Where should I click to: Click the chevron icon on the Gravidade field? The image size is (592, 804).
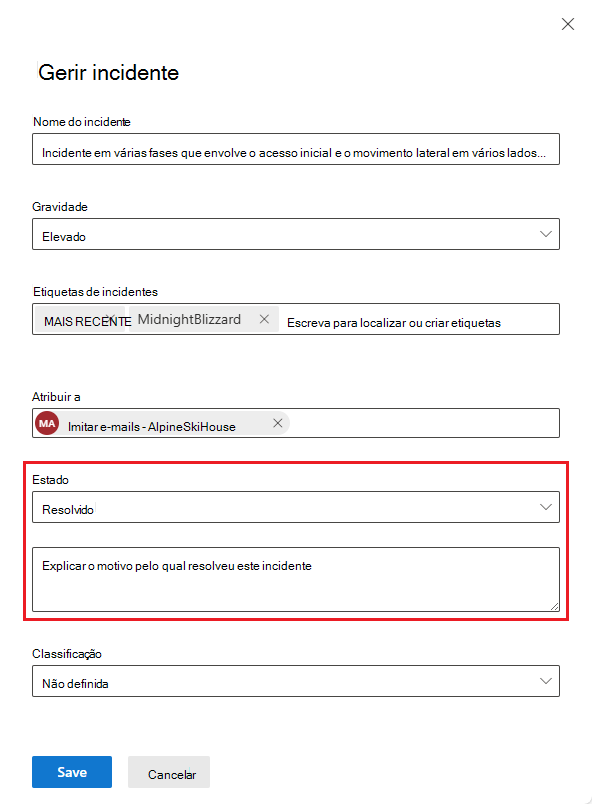pyautogui.click(x=547, y=233)
